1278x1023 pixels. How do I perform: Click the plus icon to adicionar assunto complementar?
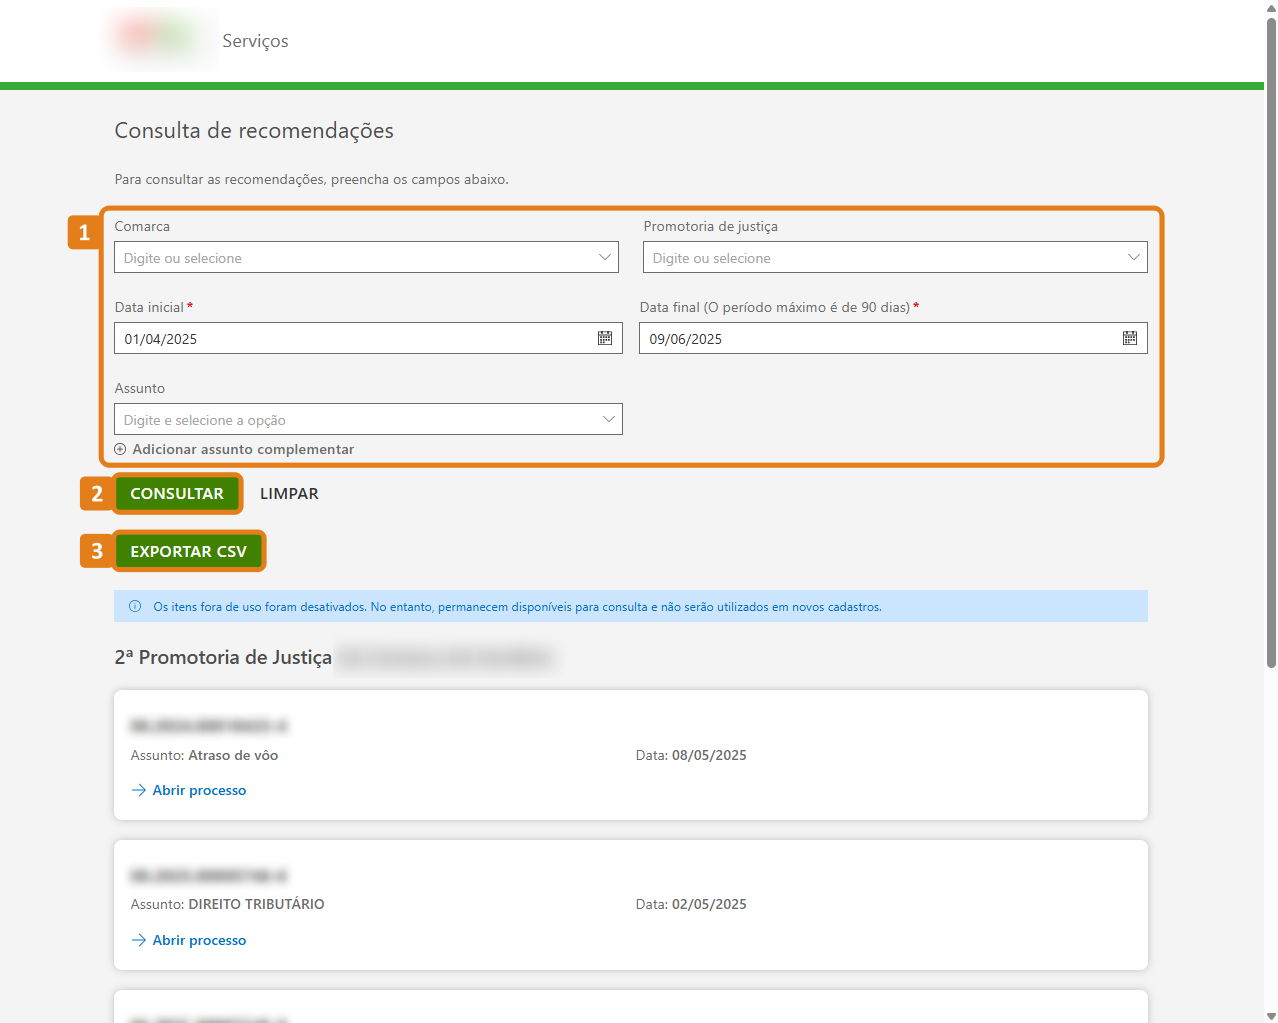[121, 449]
